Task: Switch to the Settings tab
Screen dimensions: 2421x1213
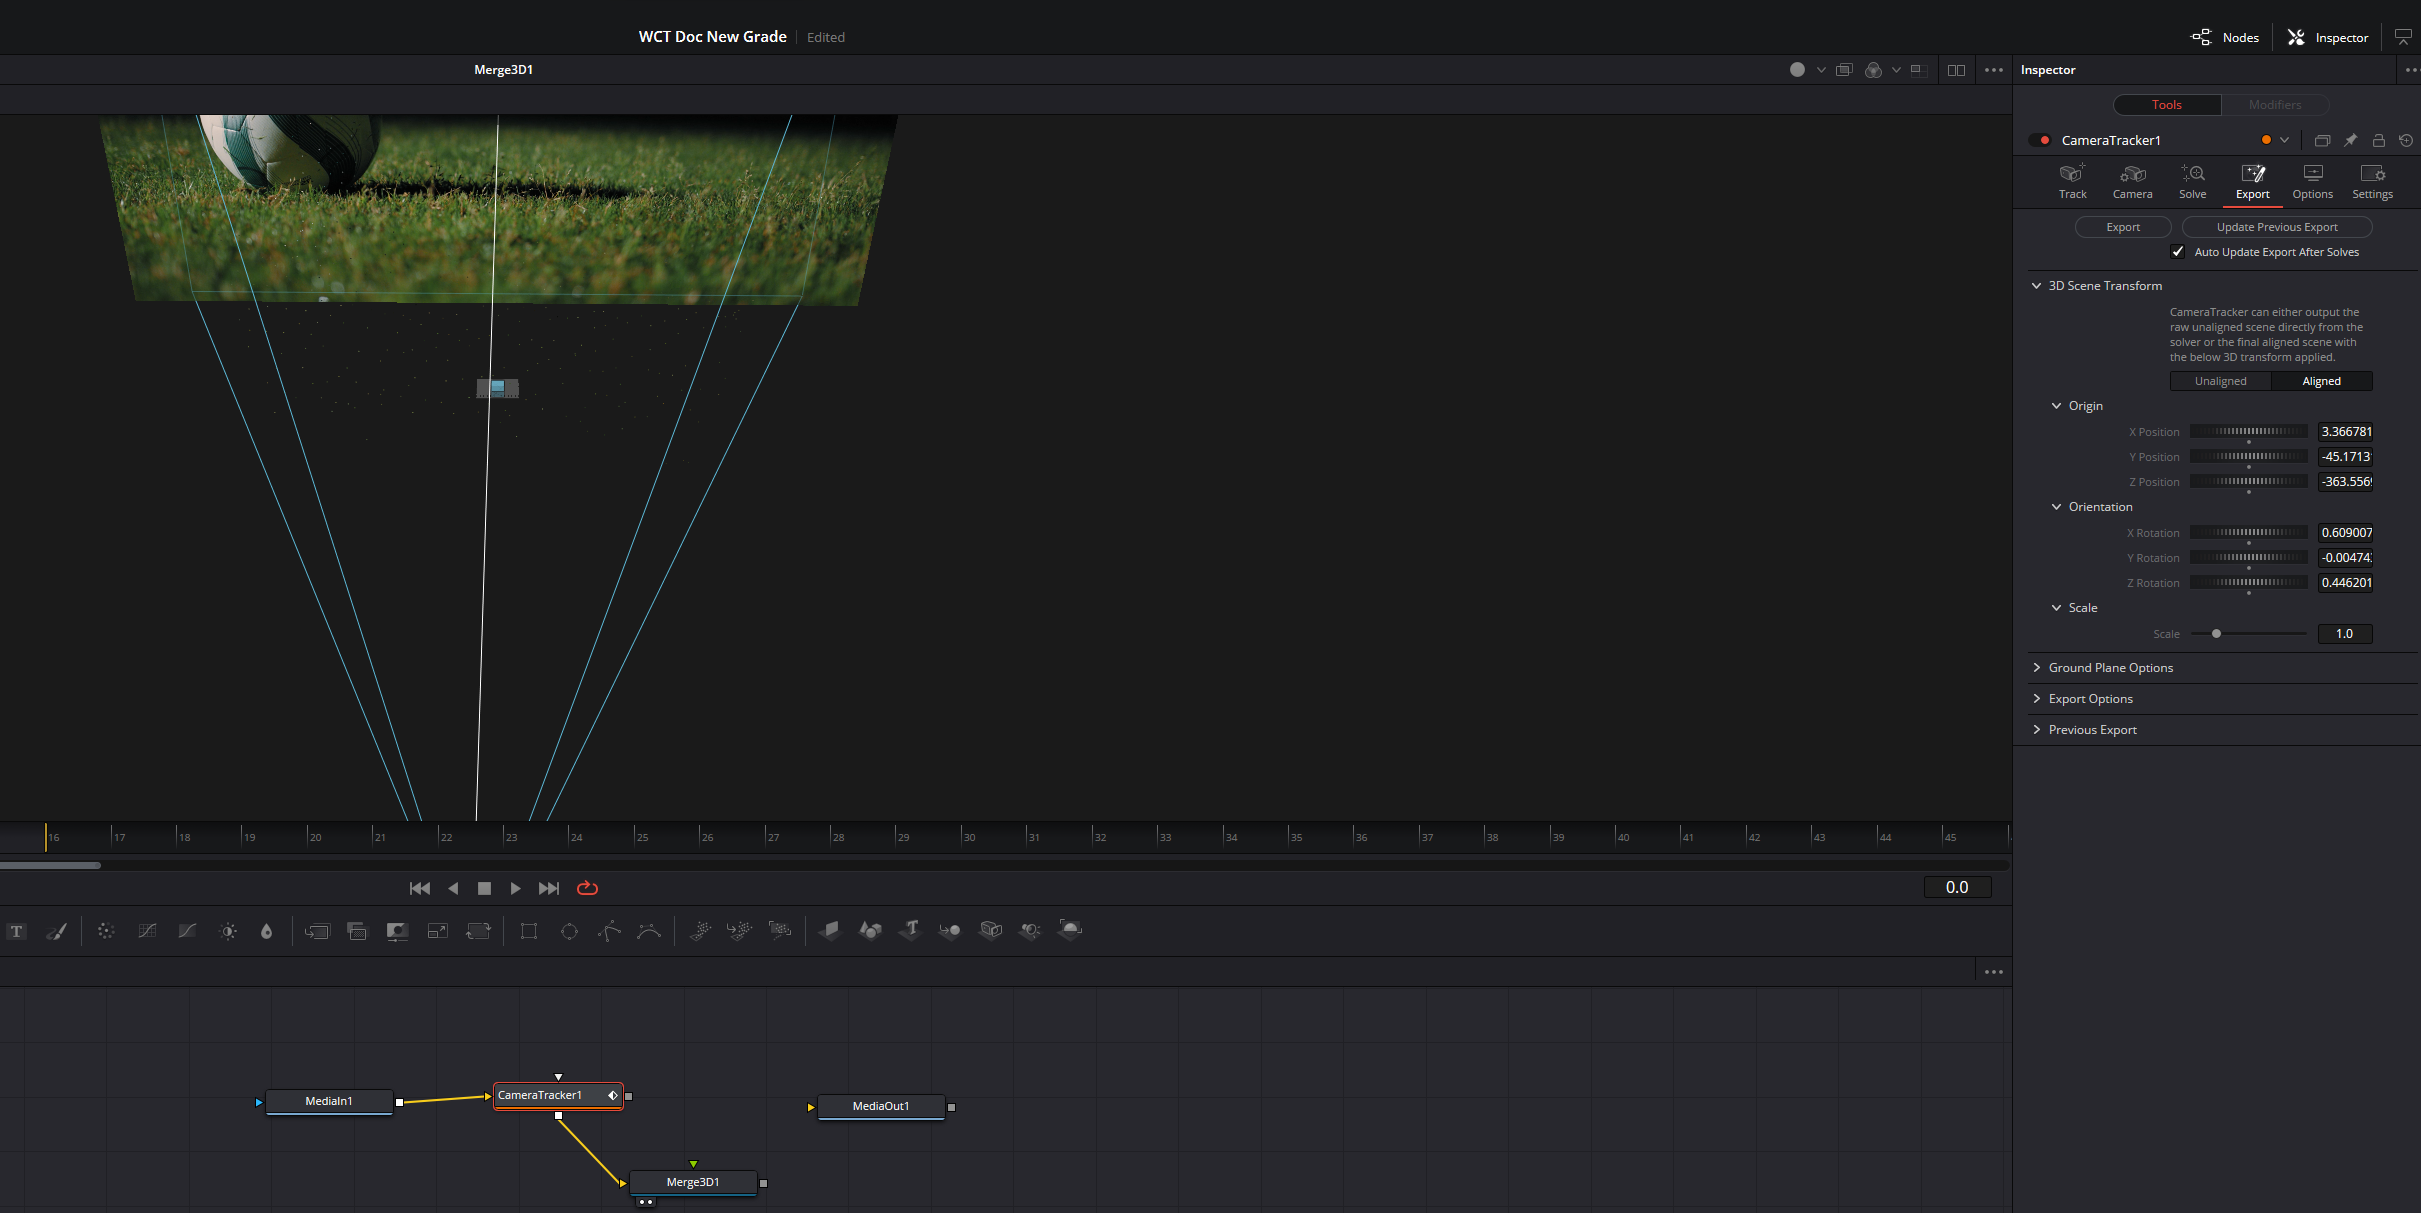Action: [x=2372, y=182]
